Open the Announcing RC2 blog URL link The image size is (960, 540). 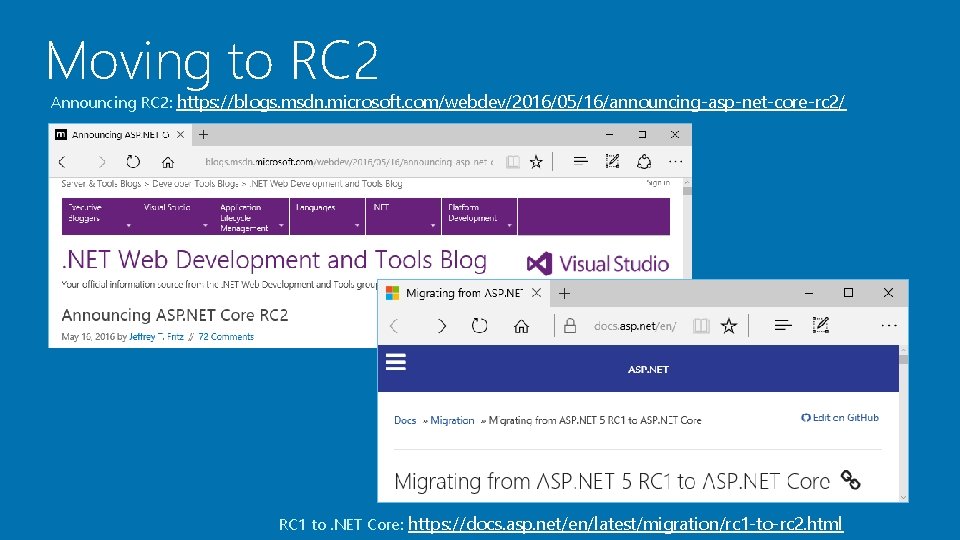[511, 102]
